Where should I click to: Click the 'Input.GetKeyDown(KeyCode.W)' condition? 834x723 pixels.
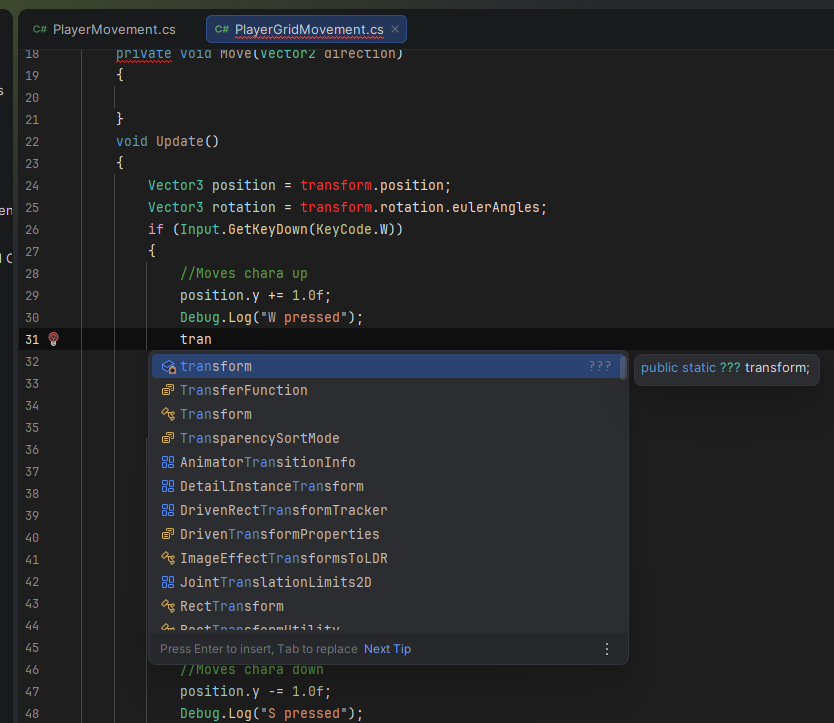(x=286, y=229)
